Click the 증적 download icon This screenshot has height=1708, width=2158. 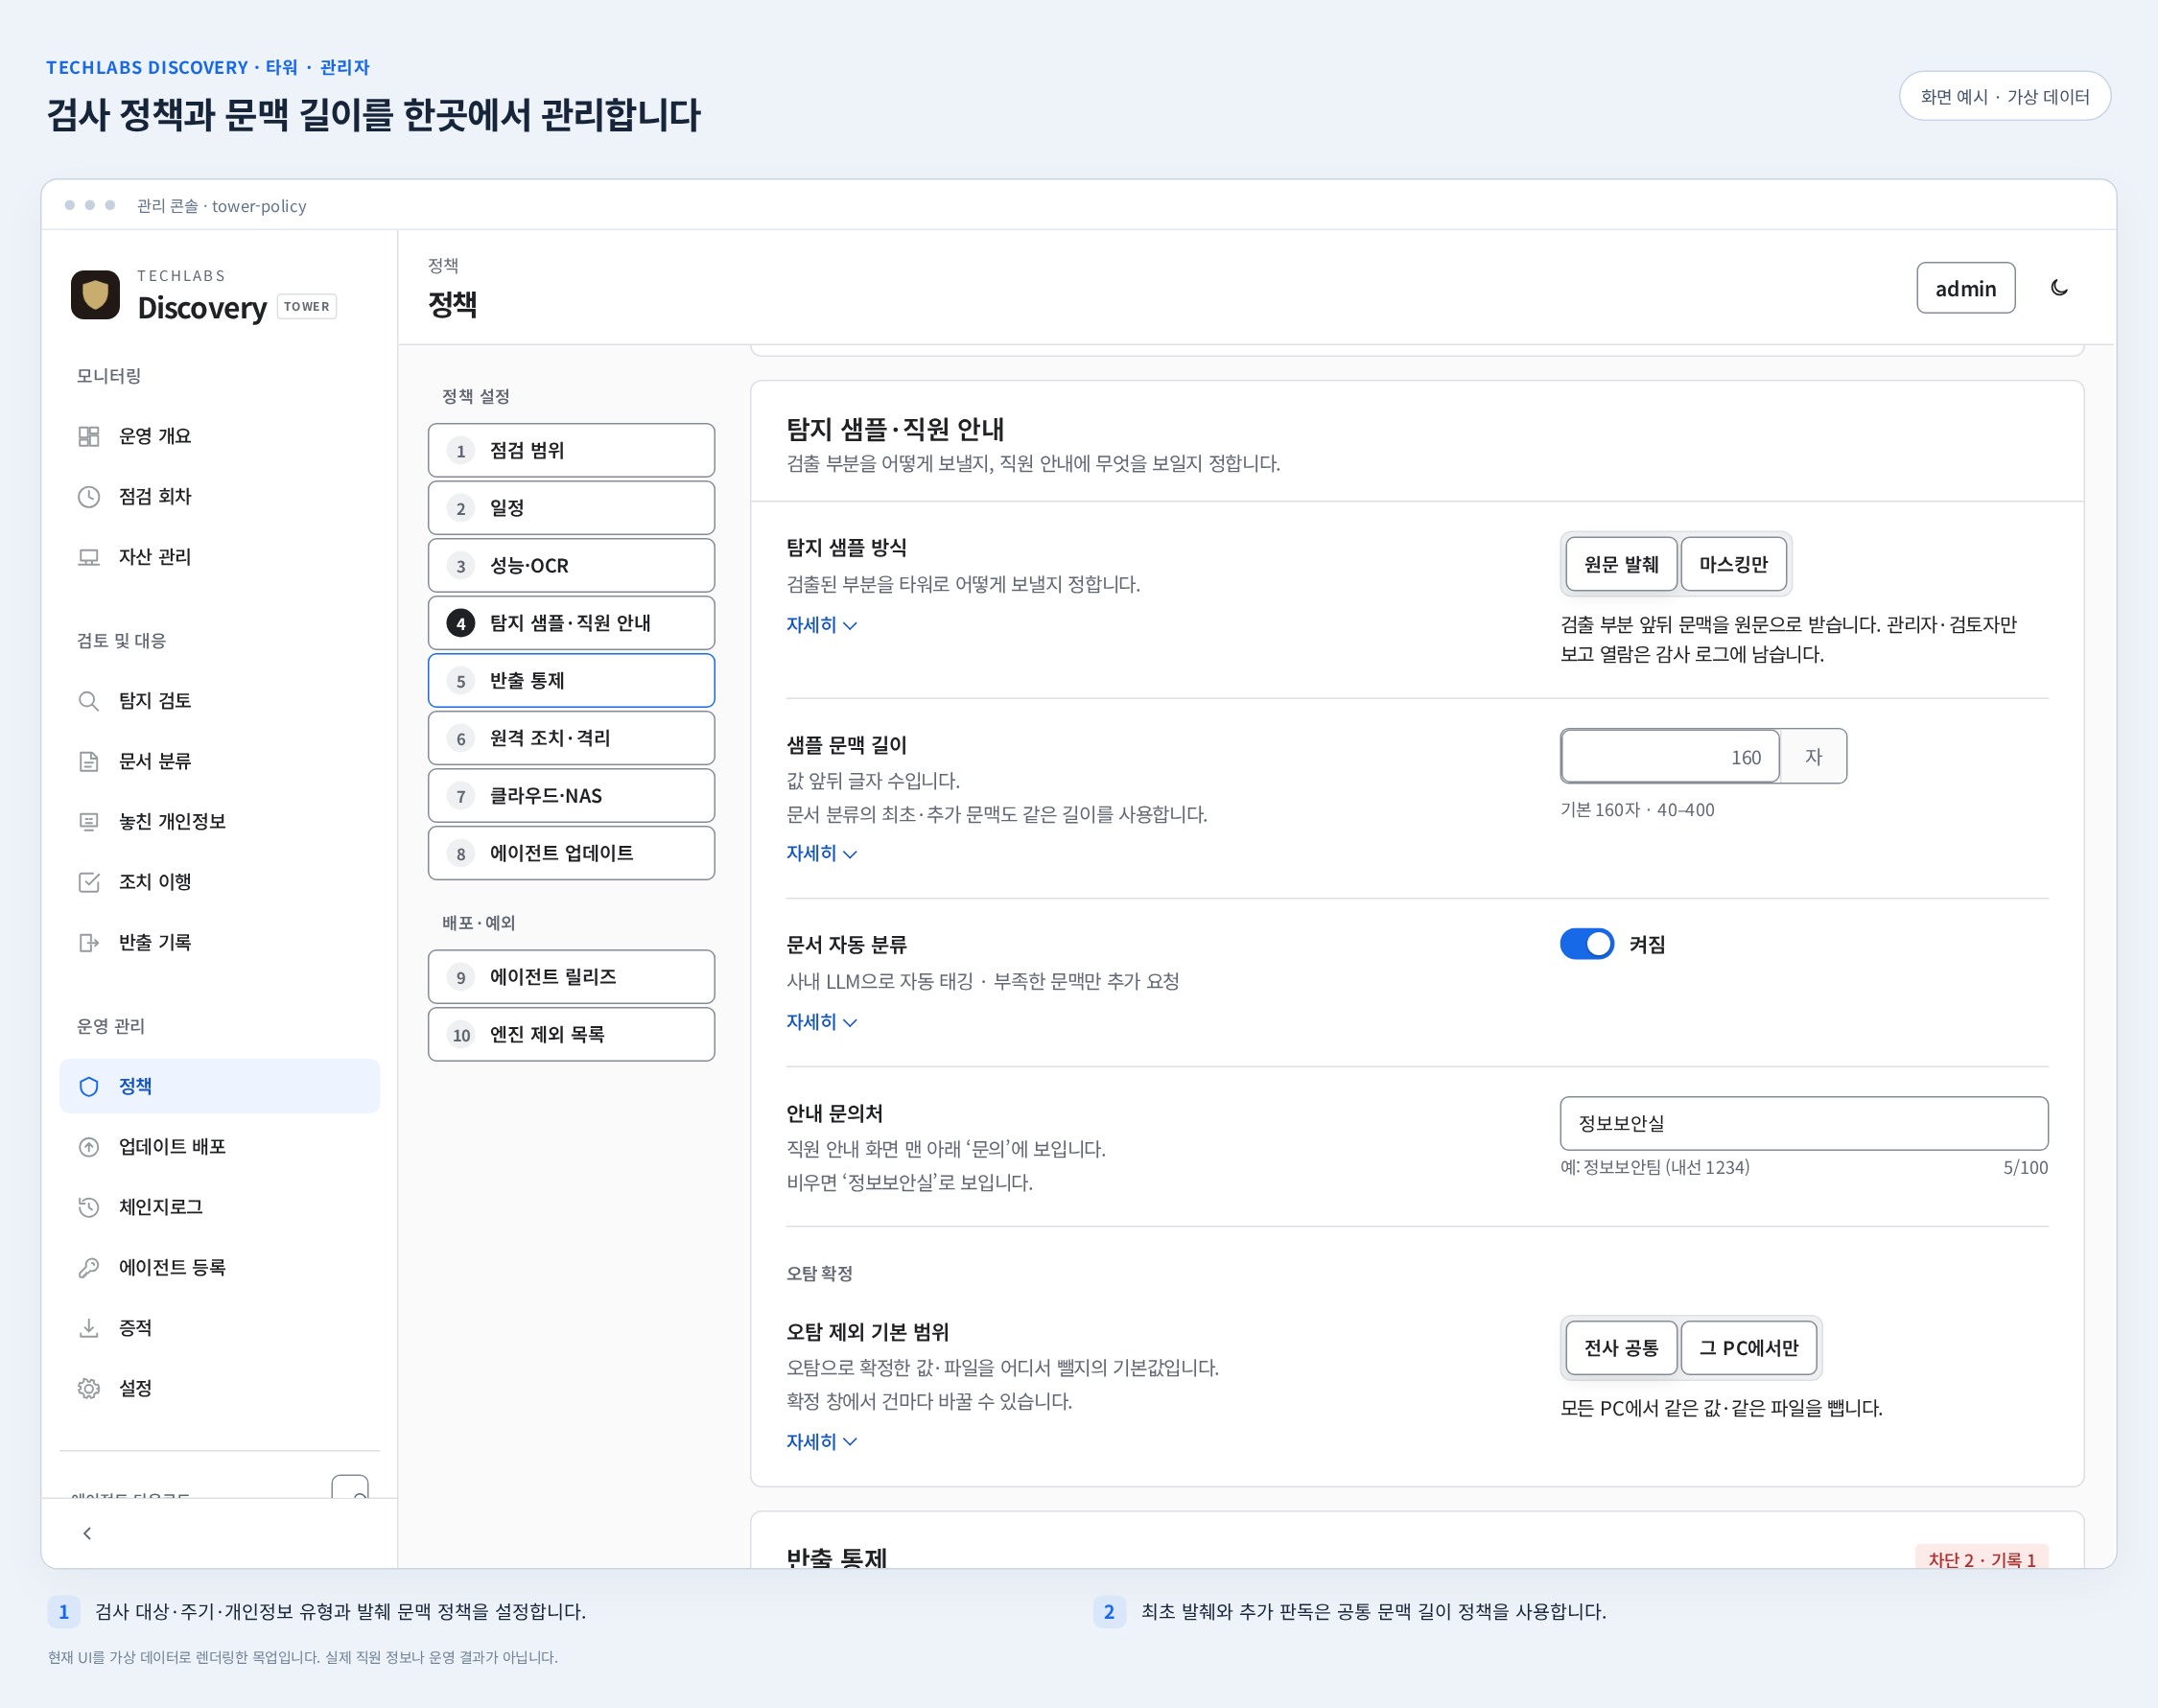pos(89,1328)
